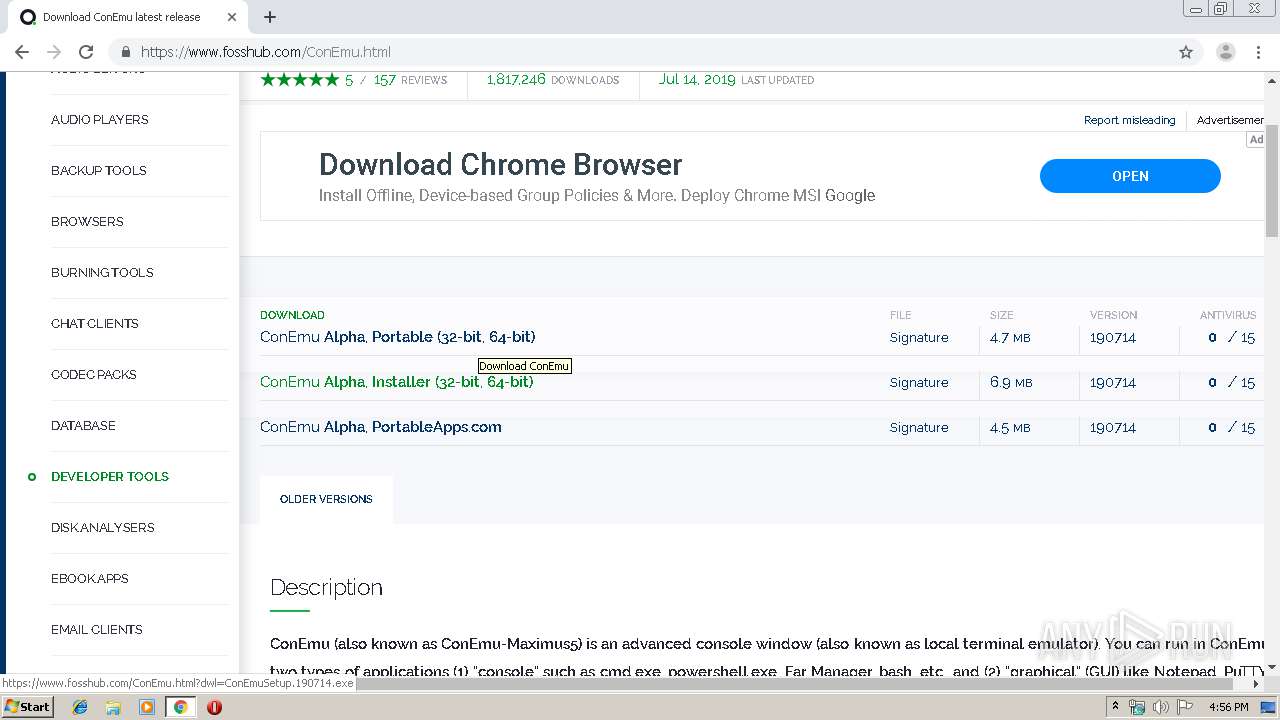View antivirus result for the PortableApps.com row
This screenshot has width=1280, height=720.
tap(1231, 428)
